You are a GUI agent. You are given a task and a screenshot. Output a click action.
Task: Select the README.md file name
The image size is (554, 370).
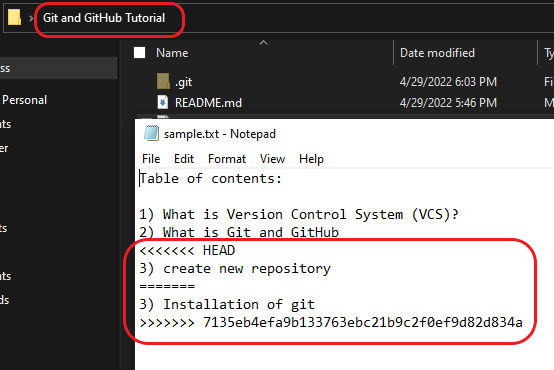208,103
